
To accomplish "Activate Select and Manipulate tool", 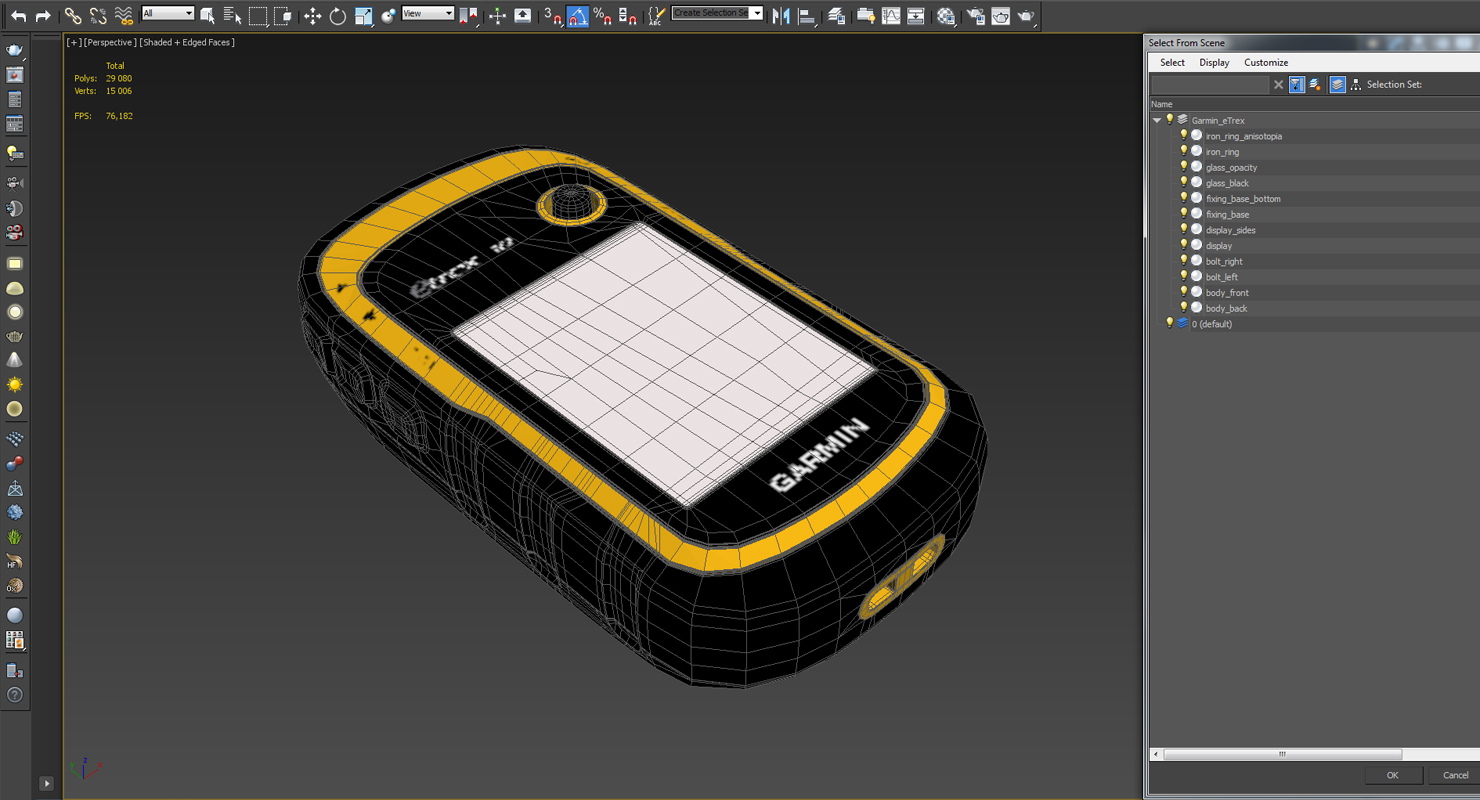I will tap(497, 15).
